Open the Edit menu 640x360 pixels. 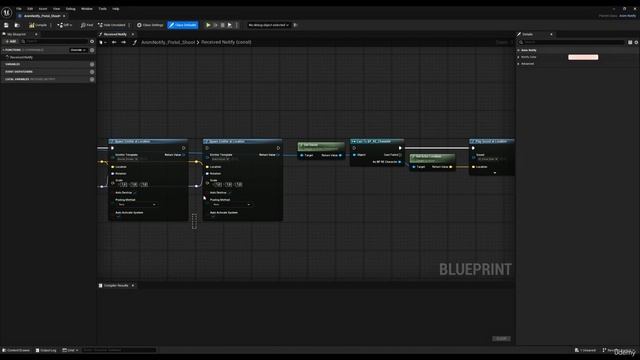pyautogui.click(x=30, y=9)
